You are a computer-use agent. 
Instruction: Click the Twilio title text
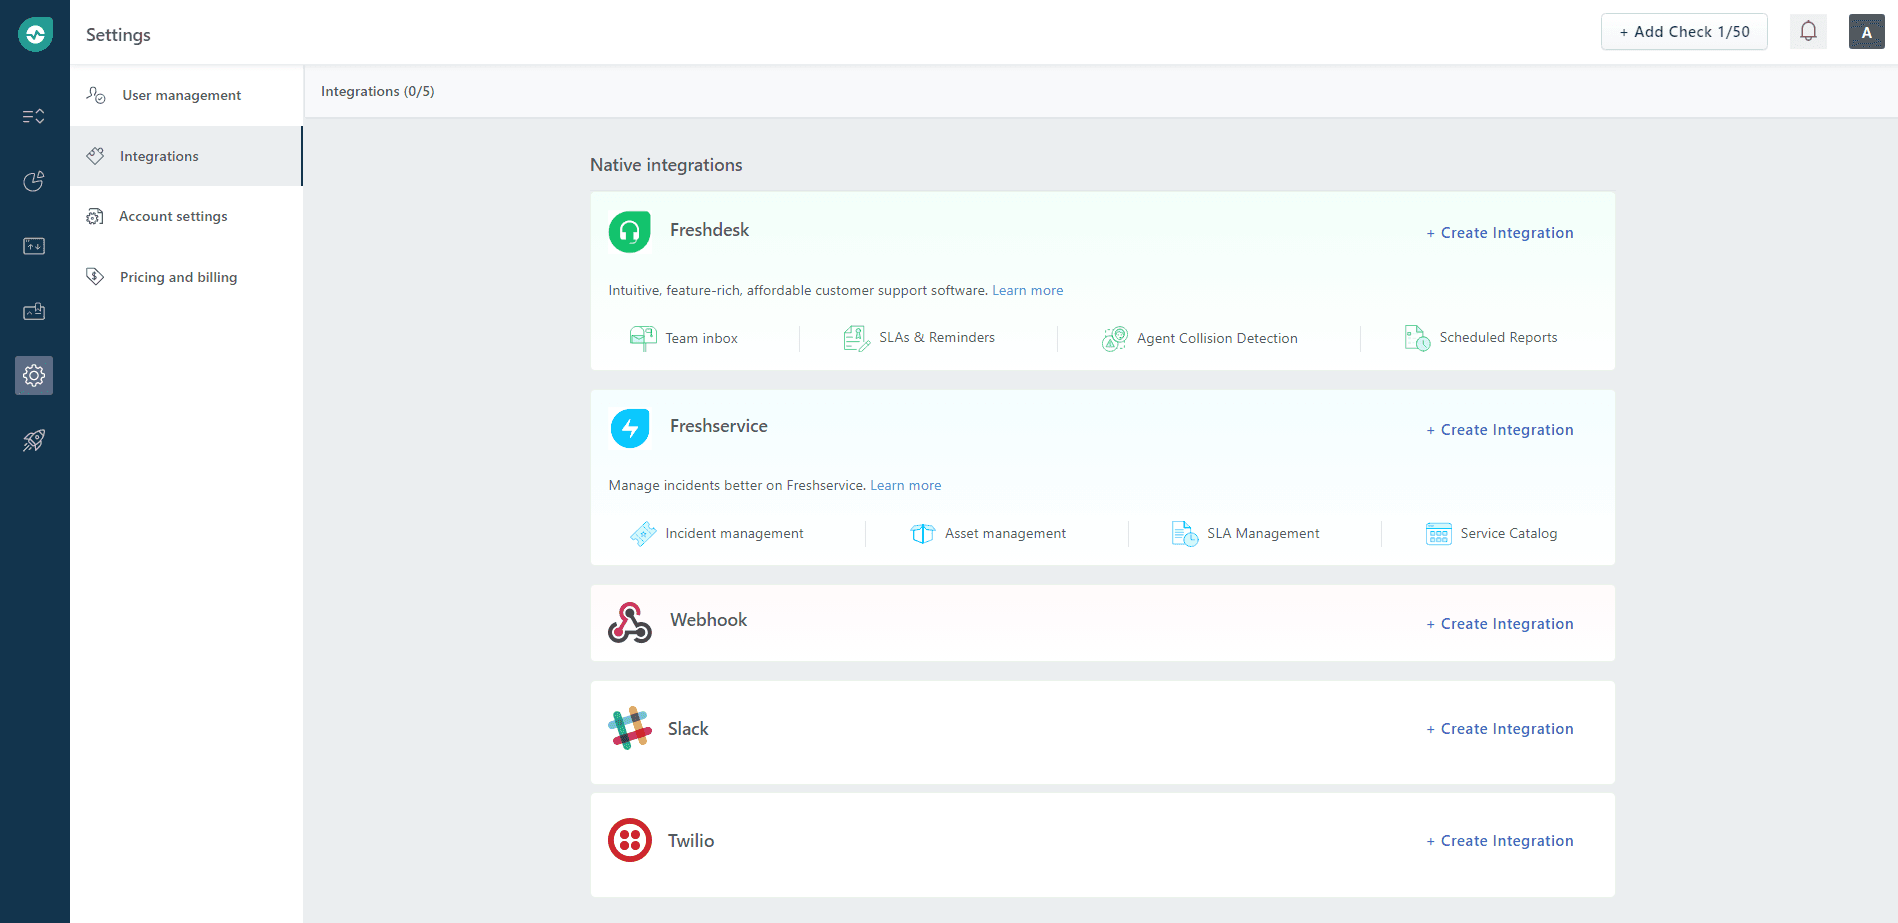691,841
